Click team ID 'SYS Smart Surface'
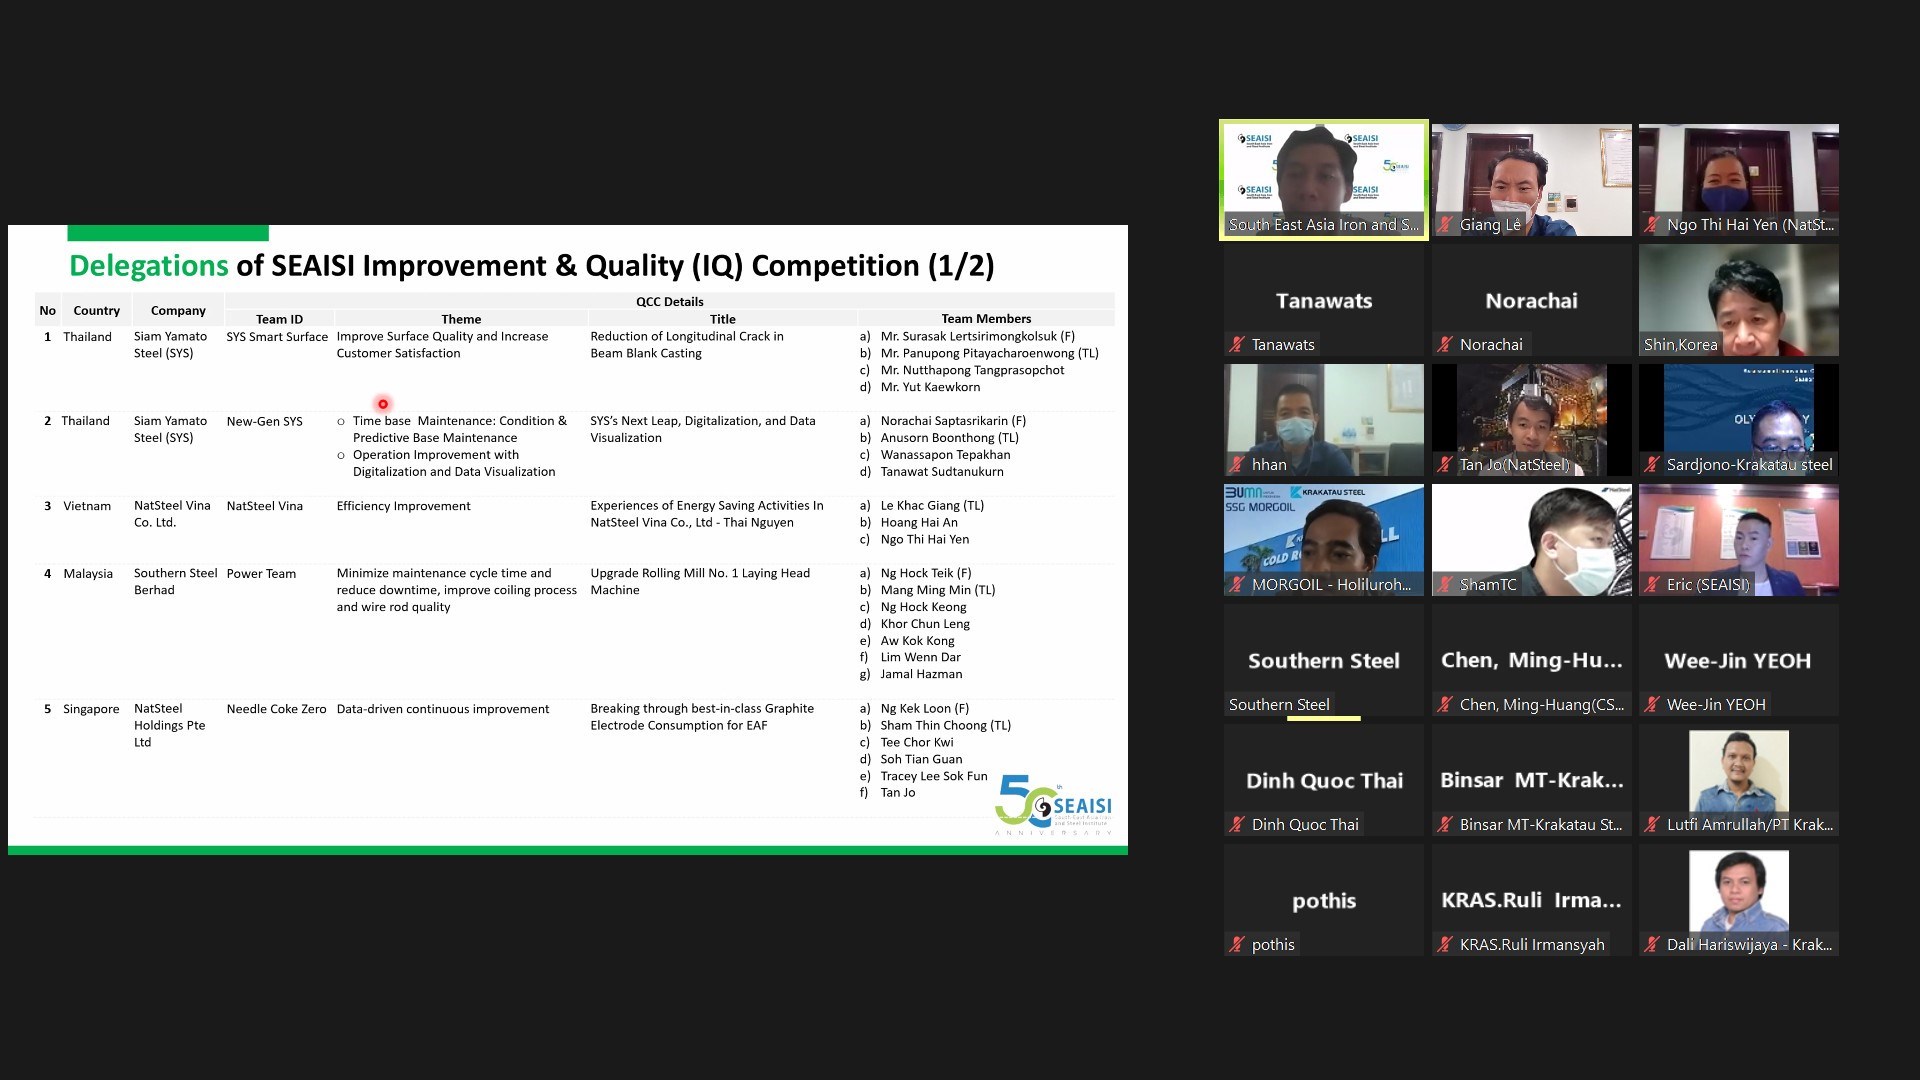This screenshot has height=1080, width=1920. click(277, 337)
